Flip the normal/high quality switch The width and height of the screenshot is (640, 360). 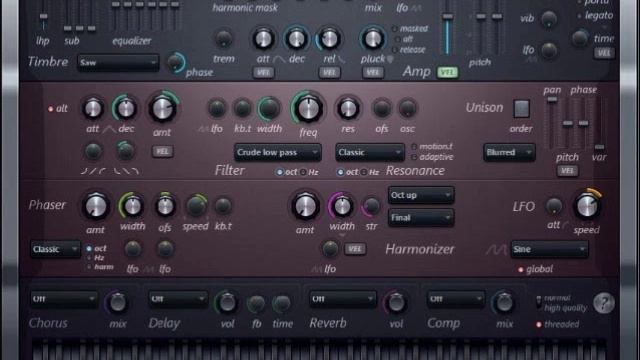(x=539, y=302)
